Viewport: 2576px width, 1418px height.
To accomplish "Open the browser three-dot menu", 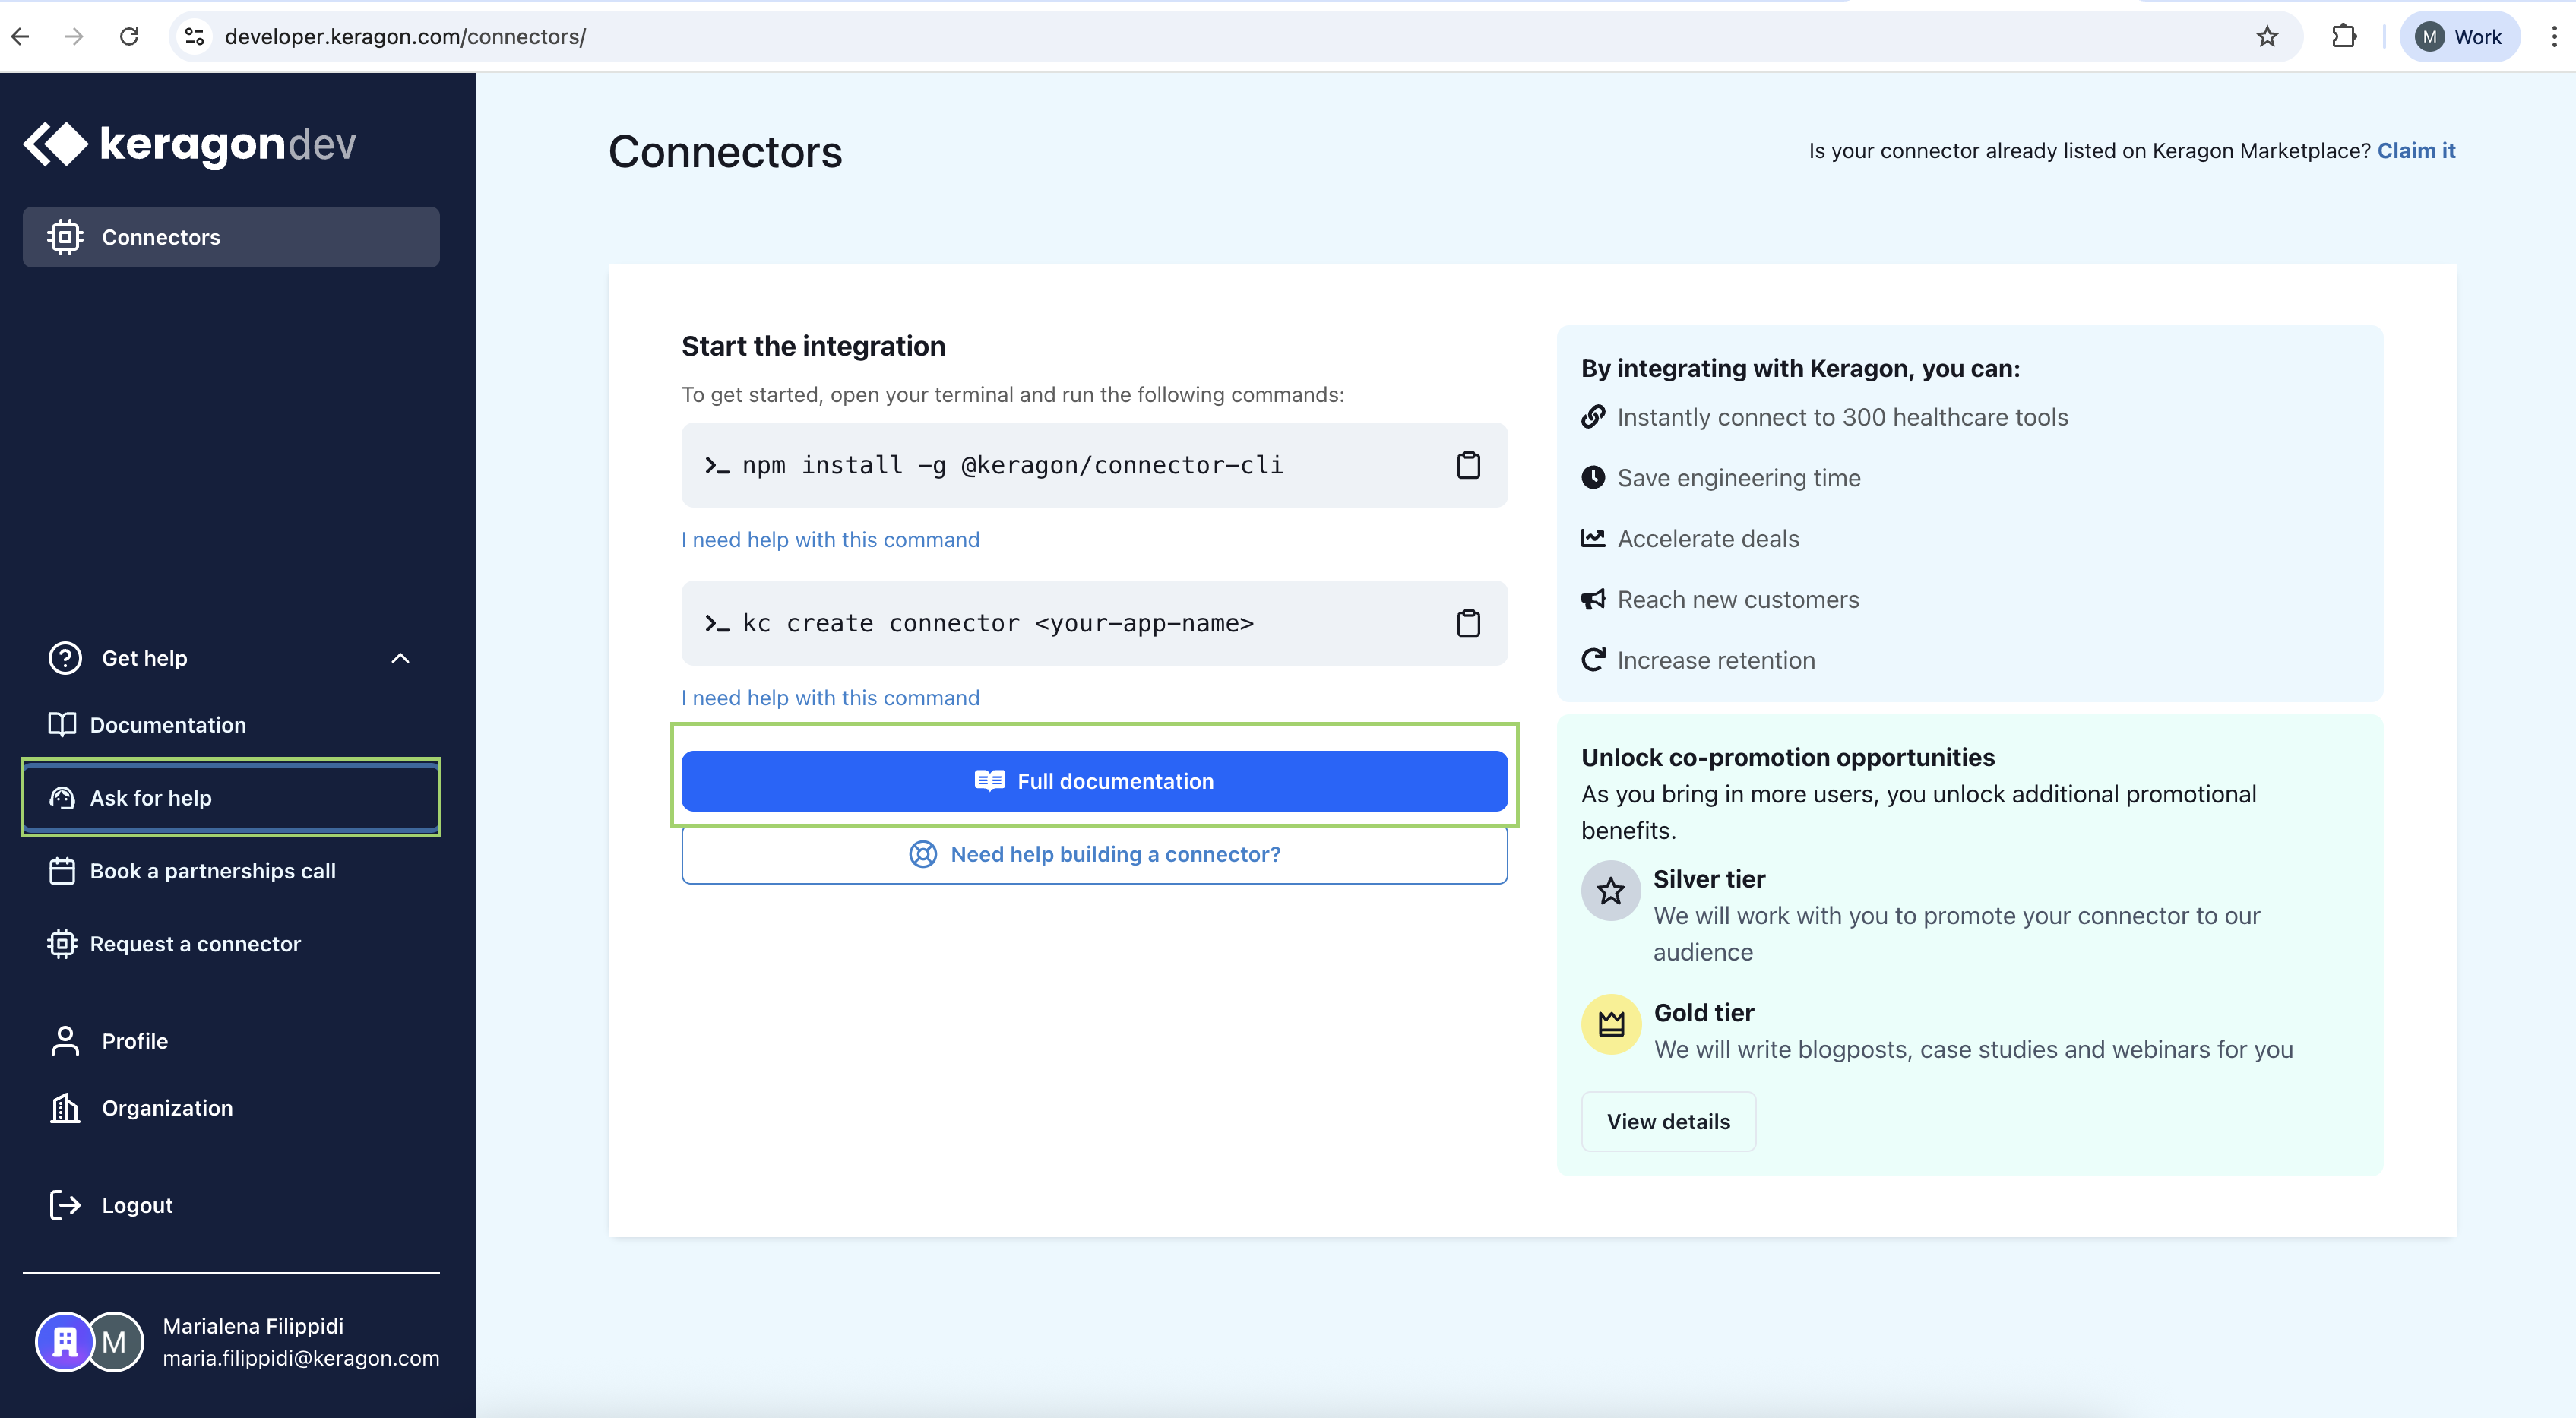I will (2554, 37).
